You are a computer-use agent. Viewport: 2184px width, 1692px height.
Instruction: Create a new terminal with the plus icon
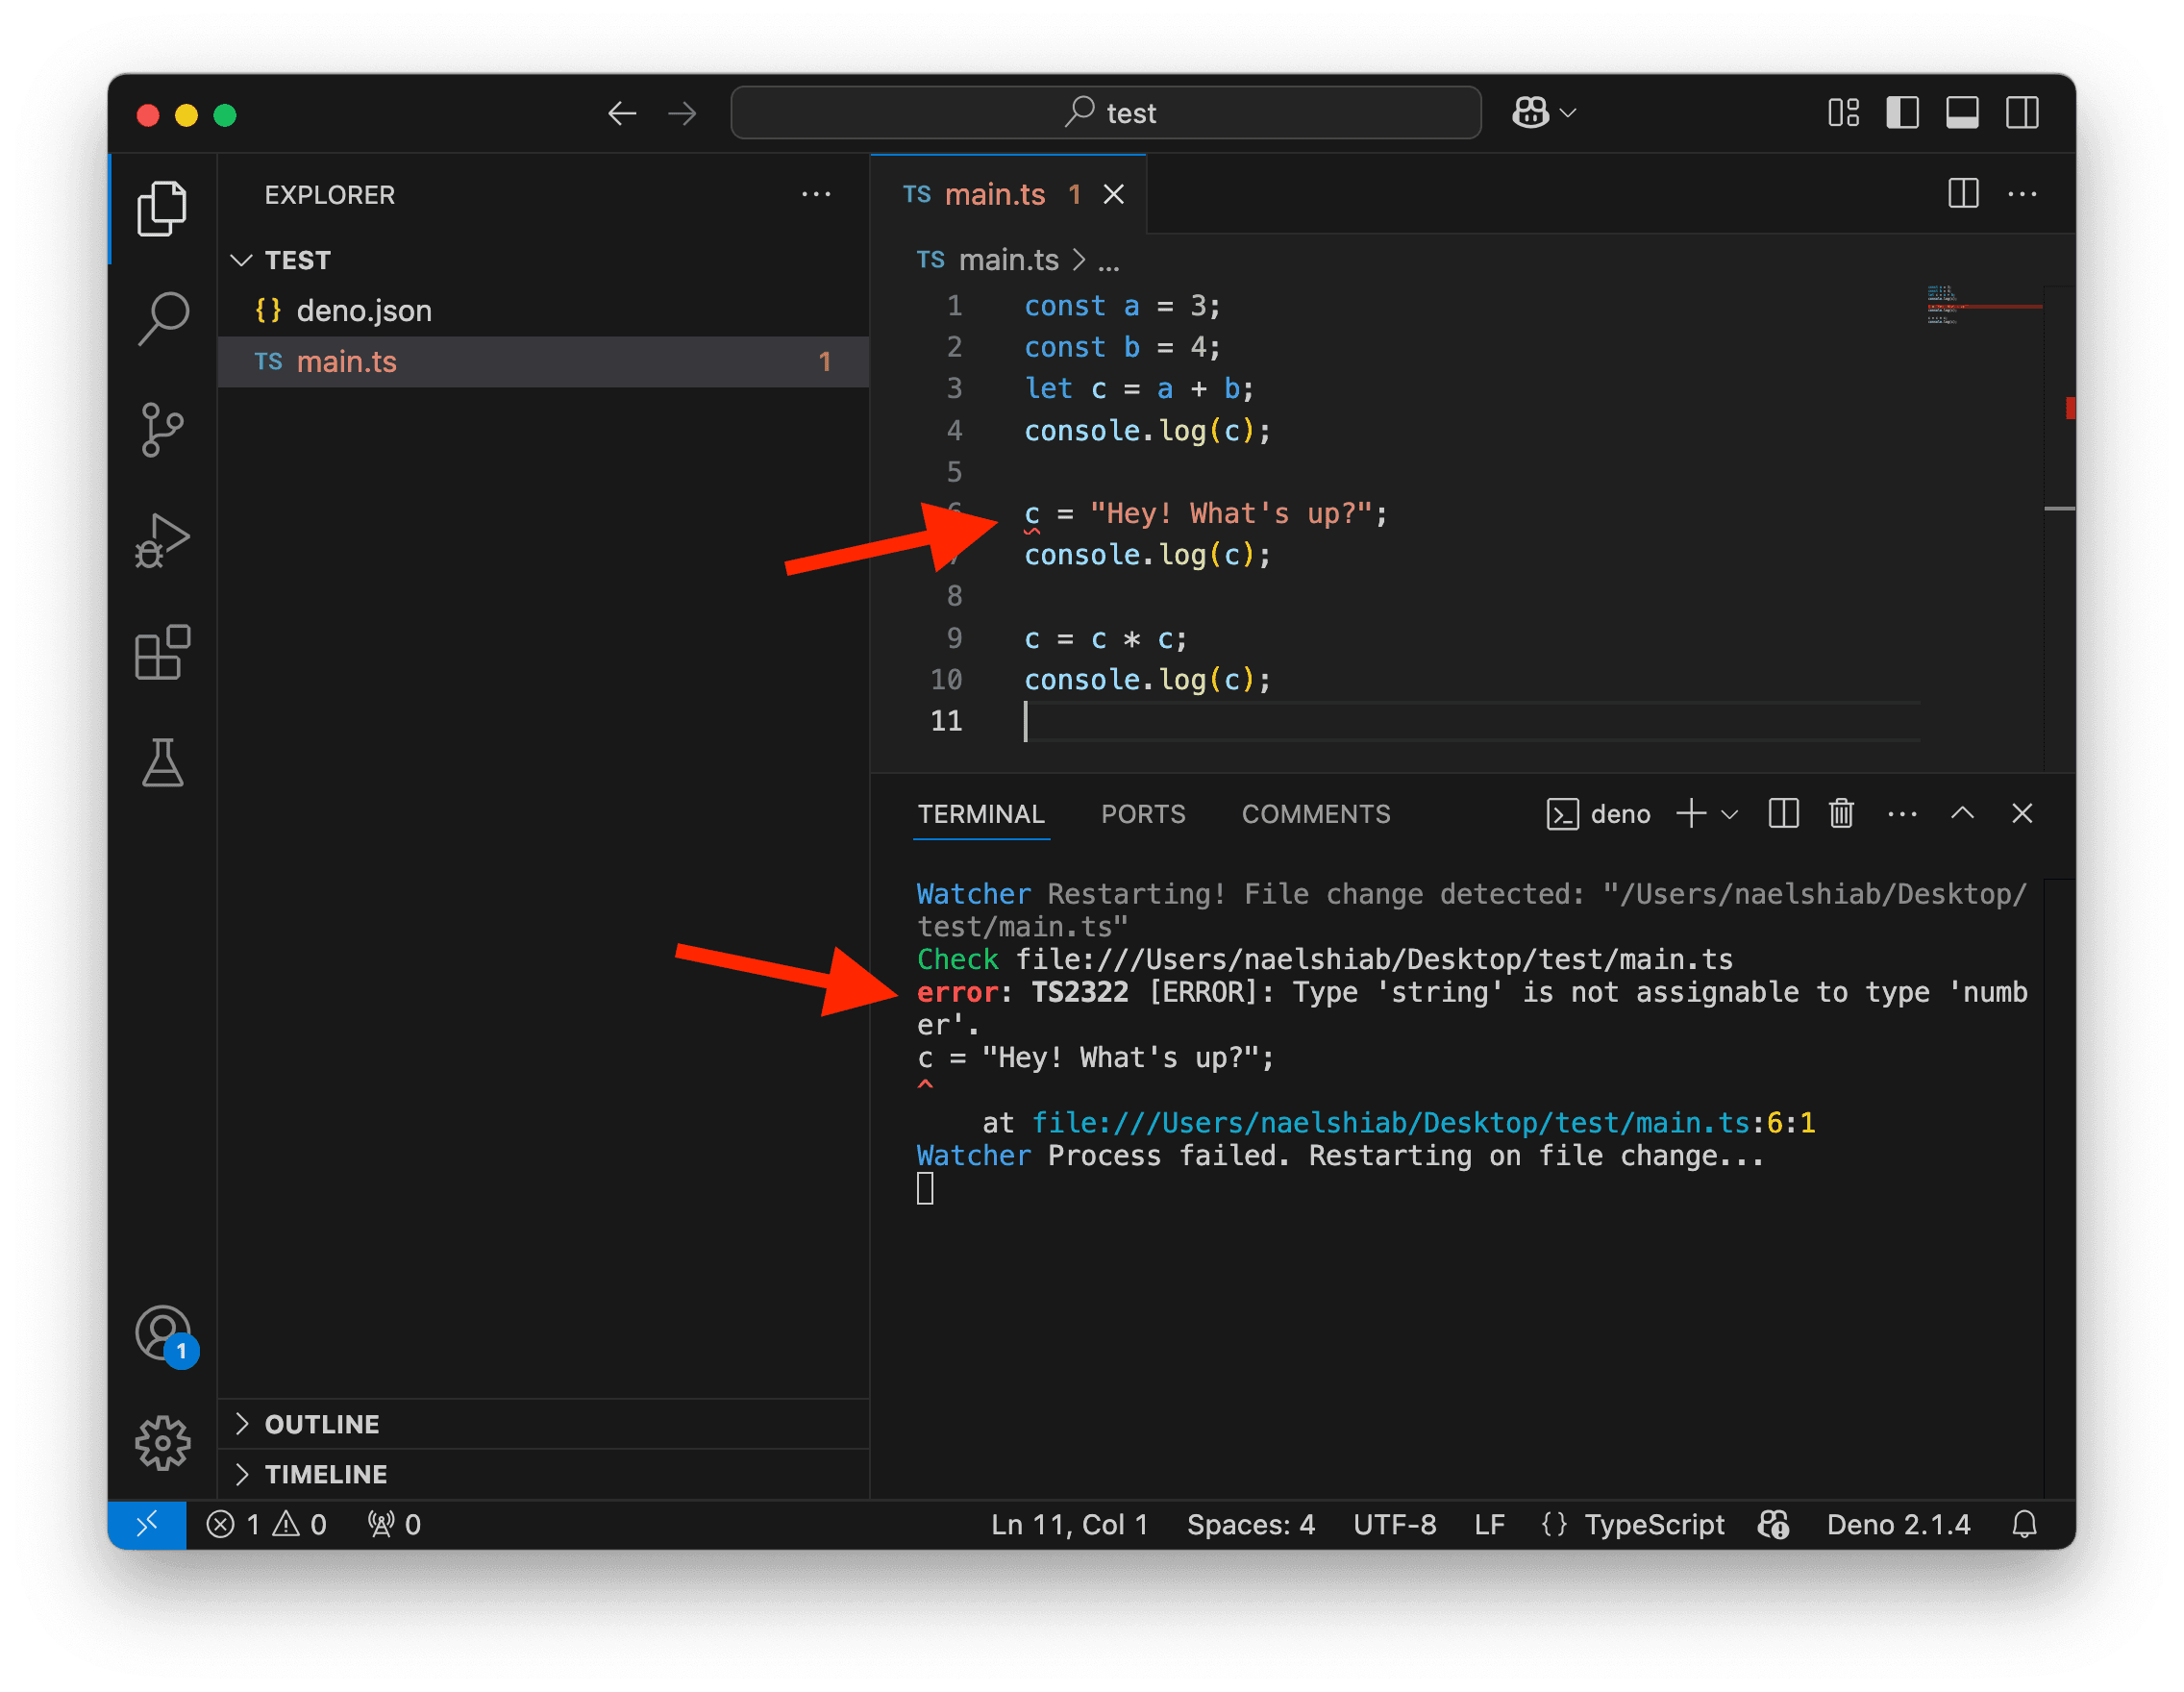[1690, 813]
